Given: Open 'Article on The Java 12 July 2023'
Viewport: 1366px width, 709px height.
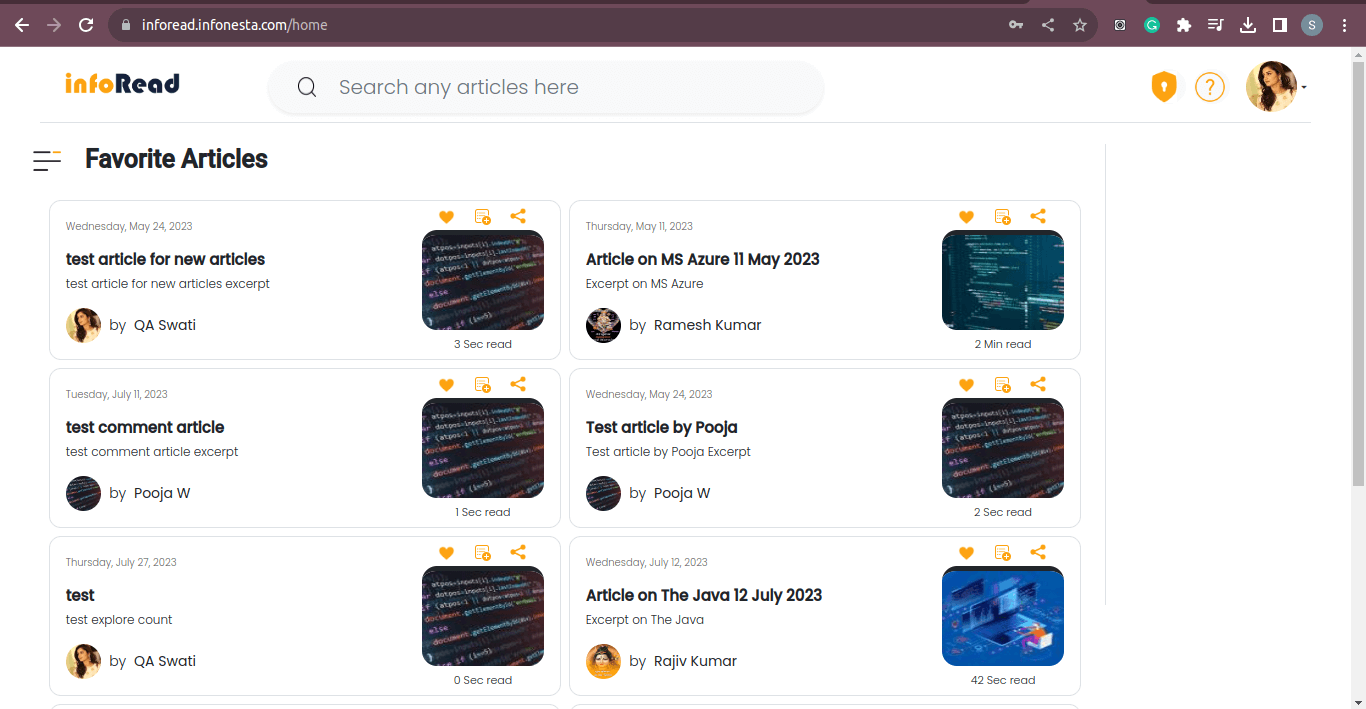Looking at the screenshot, I should tap(703, 595).
